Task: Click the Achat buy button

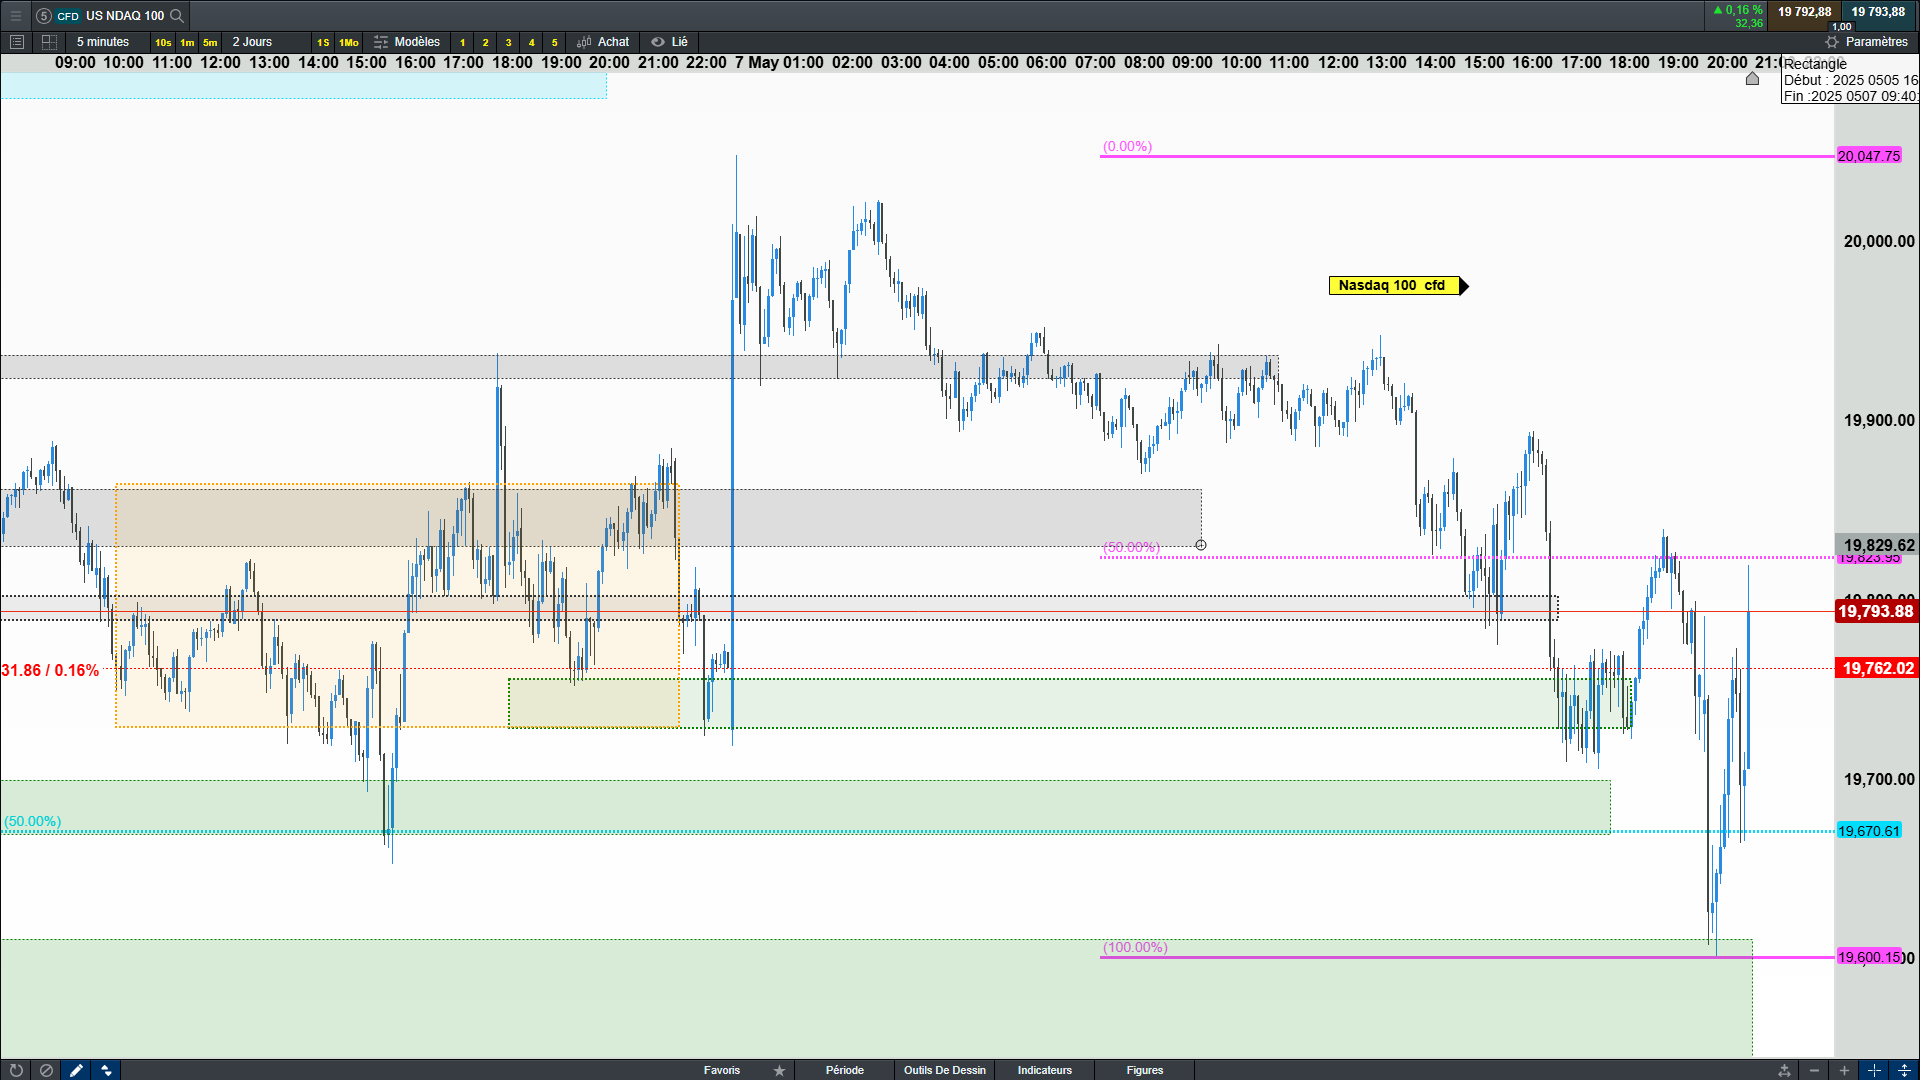Action: point(603,42)
